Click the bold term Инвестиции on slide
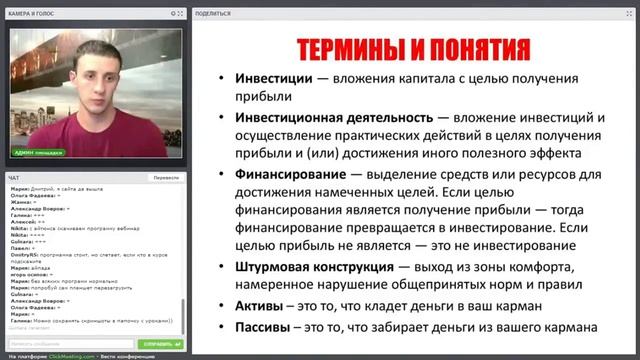 [x=273, y=78]
